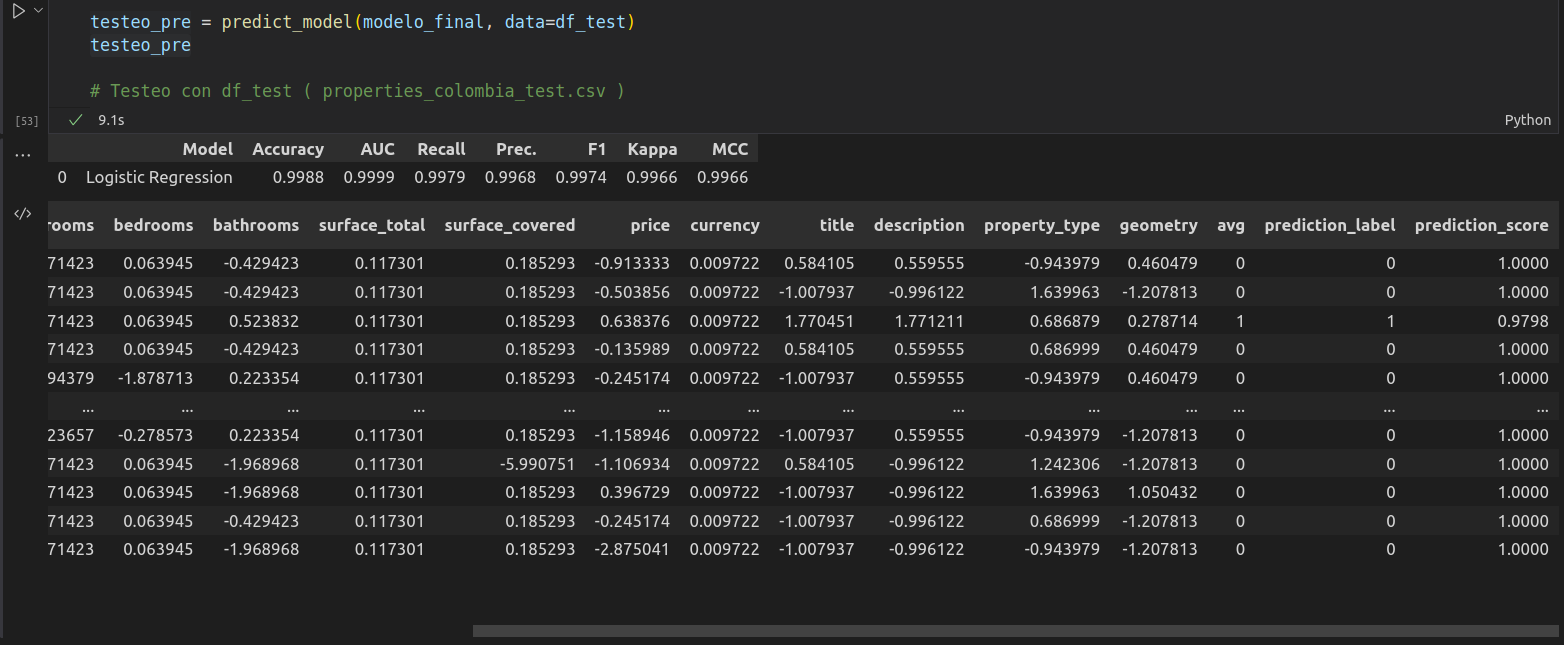Click the F1 column header

(597, 149)
